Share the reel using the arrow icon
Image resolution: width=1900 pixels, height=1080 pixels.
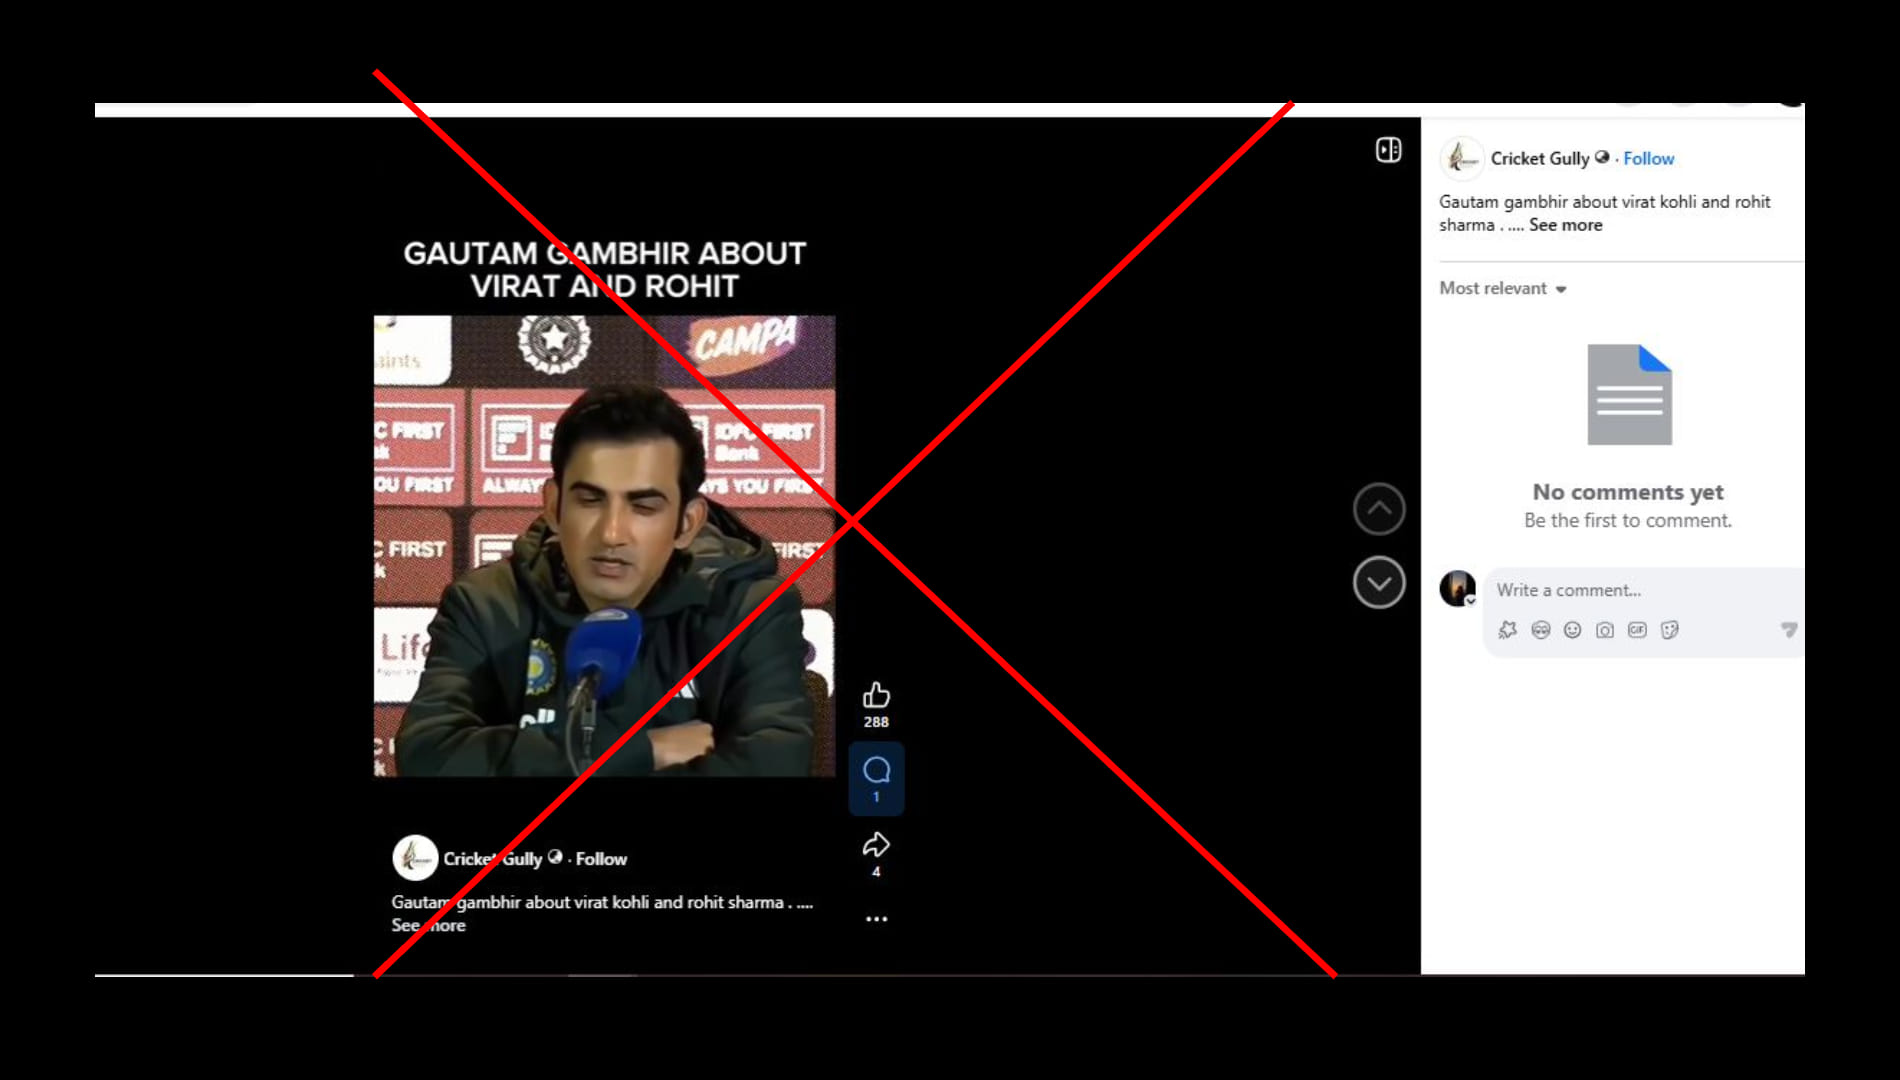coord(876,846)
